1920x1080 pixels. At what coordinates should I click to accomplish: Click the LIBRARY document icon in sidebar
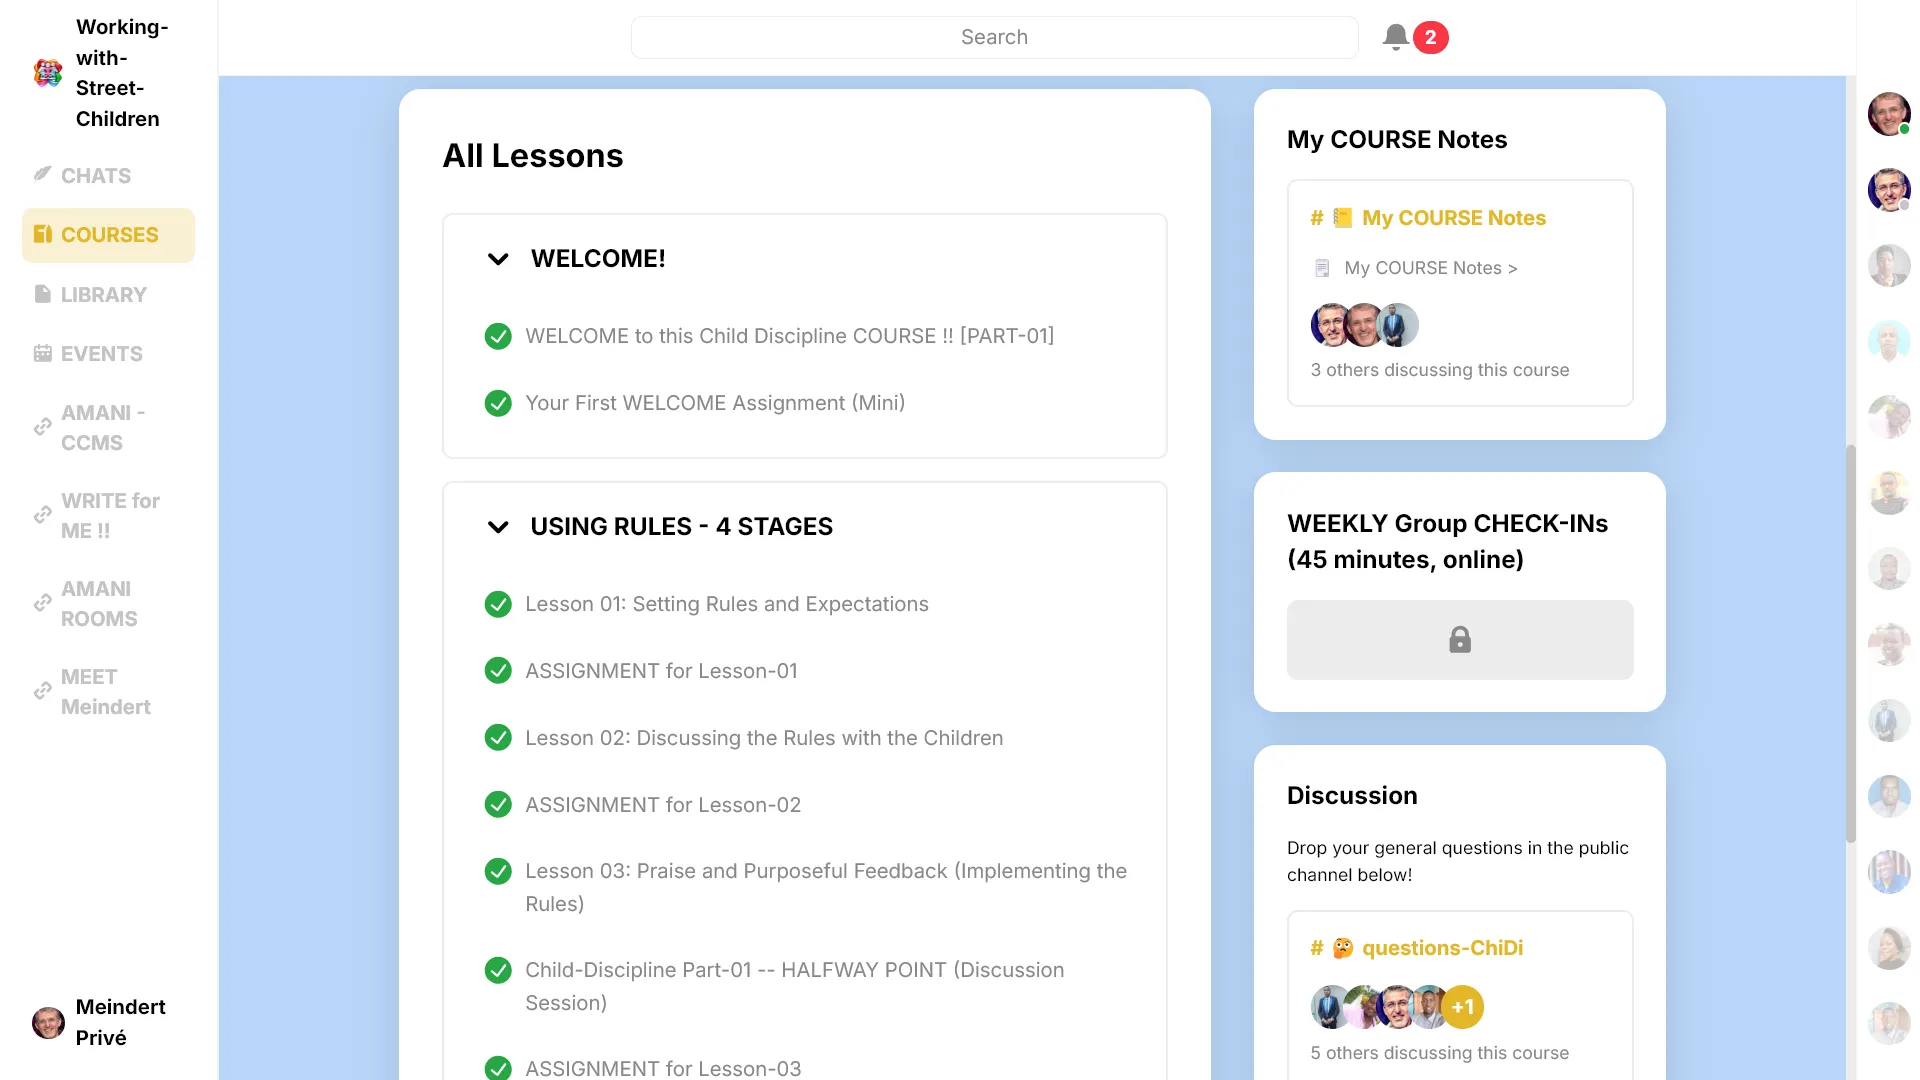point(42,294)
